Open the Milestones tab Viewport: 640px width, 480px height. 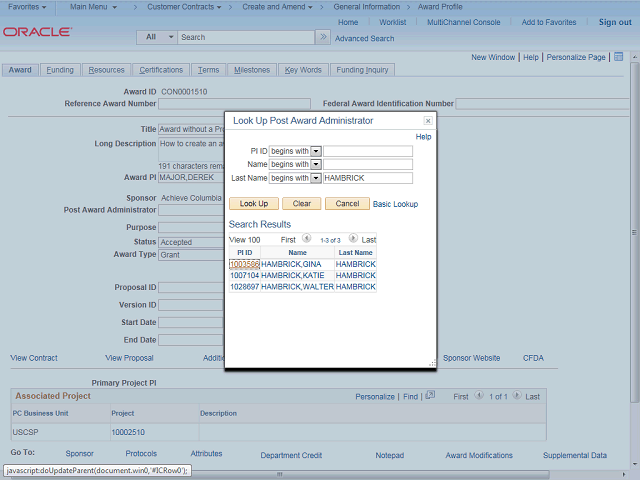tap(252, 70)
